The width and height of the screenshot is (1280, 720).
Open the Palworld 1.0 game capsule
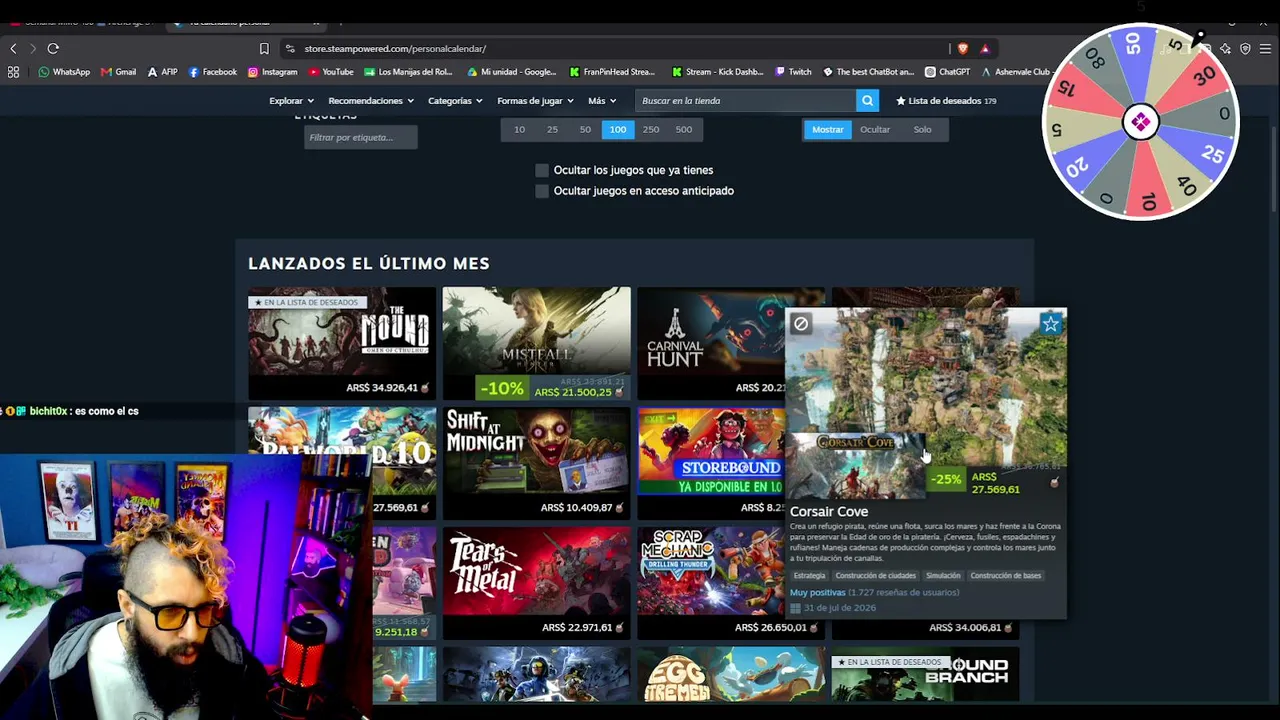click(x=342, y=463)
